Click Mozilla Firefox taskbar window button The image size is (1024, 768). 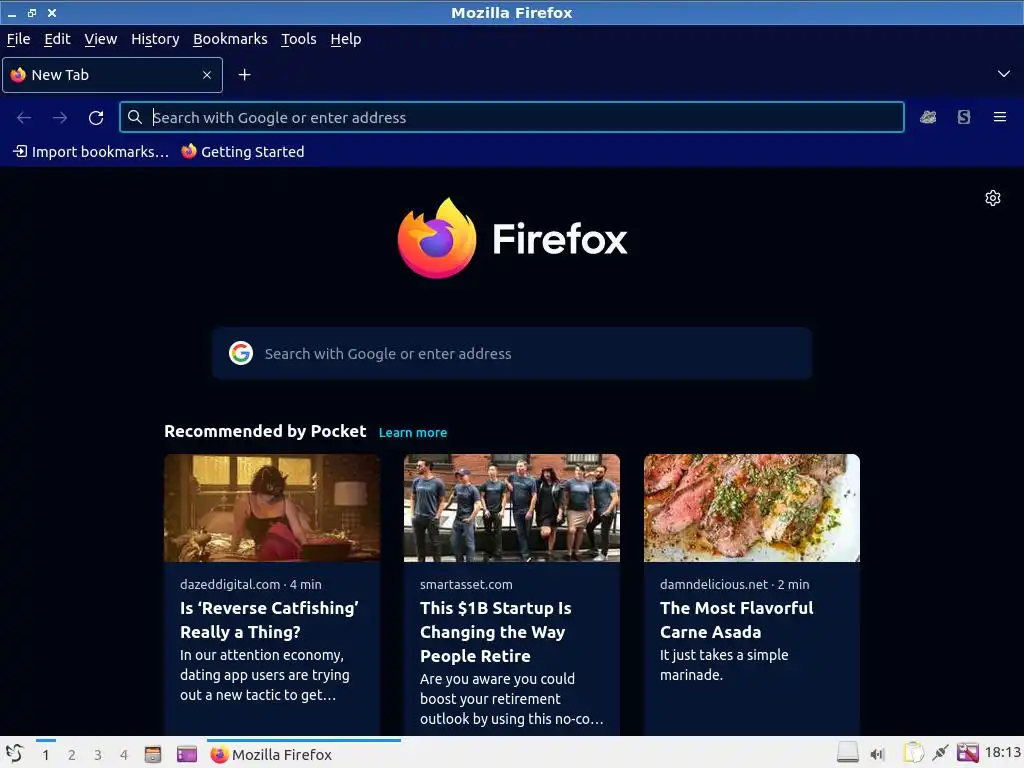[304, 754]
